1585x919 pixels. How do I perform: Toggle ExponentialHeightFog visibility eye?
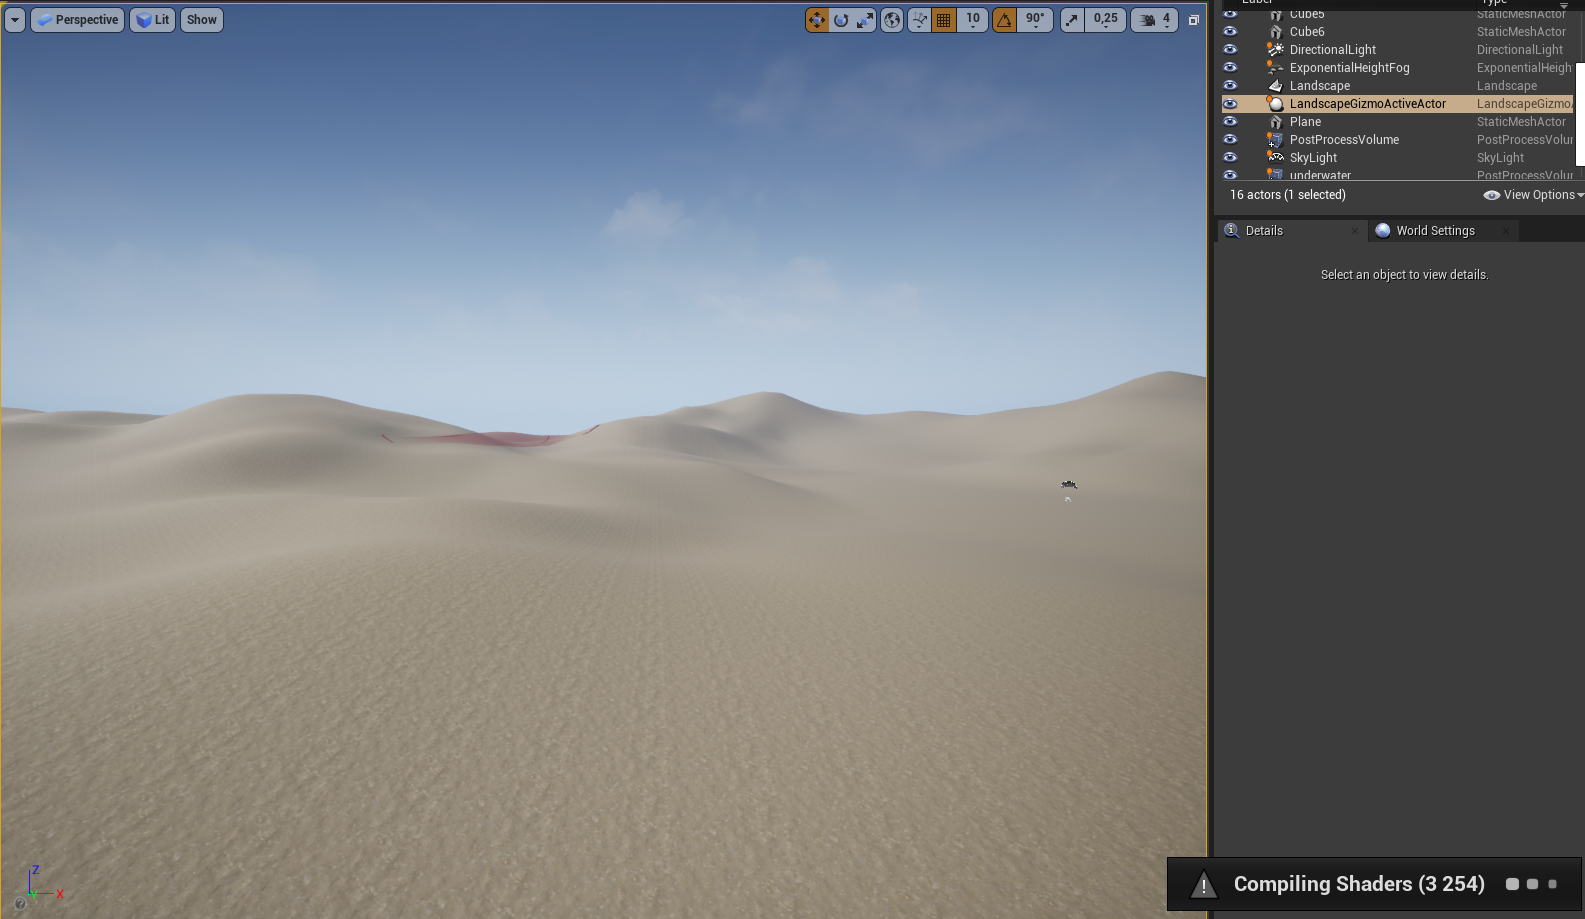1230,68
